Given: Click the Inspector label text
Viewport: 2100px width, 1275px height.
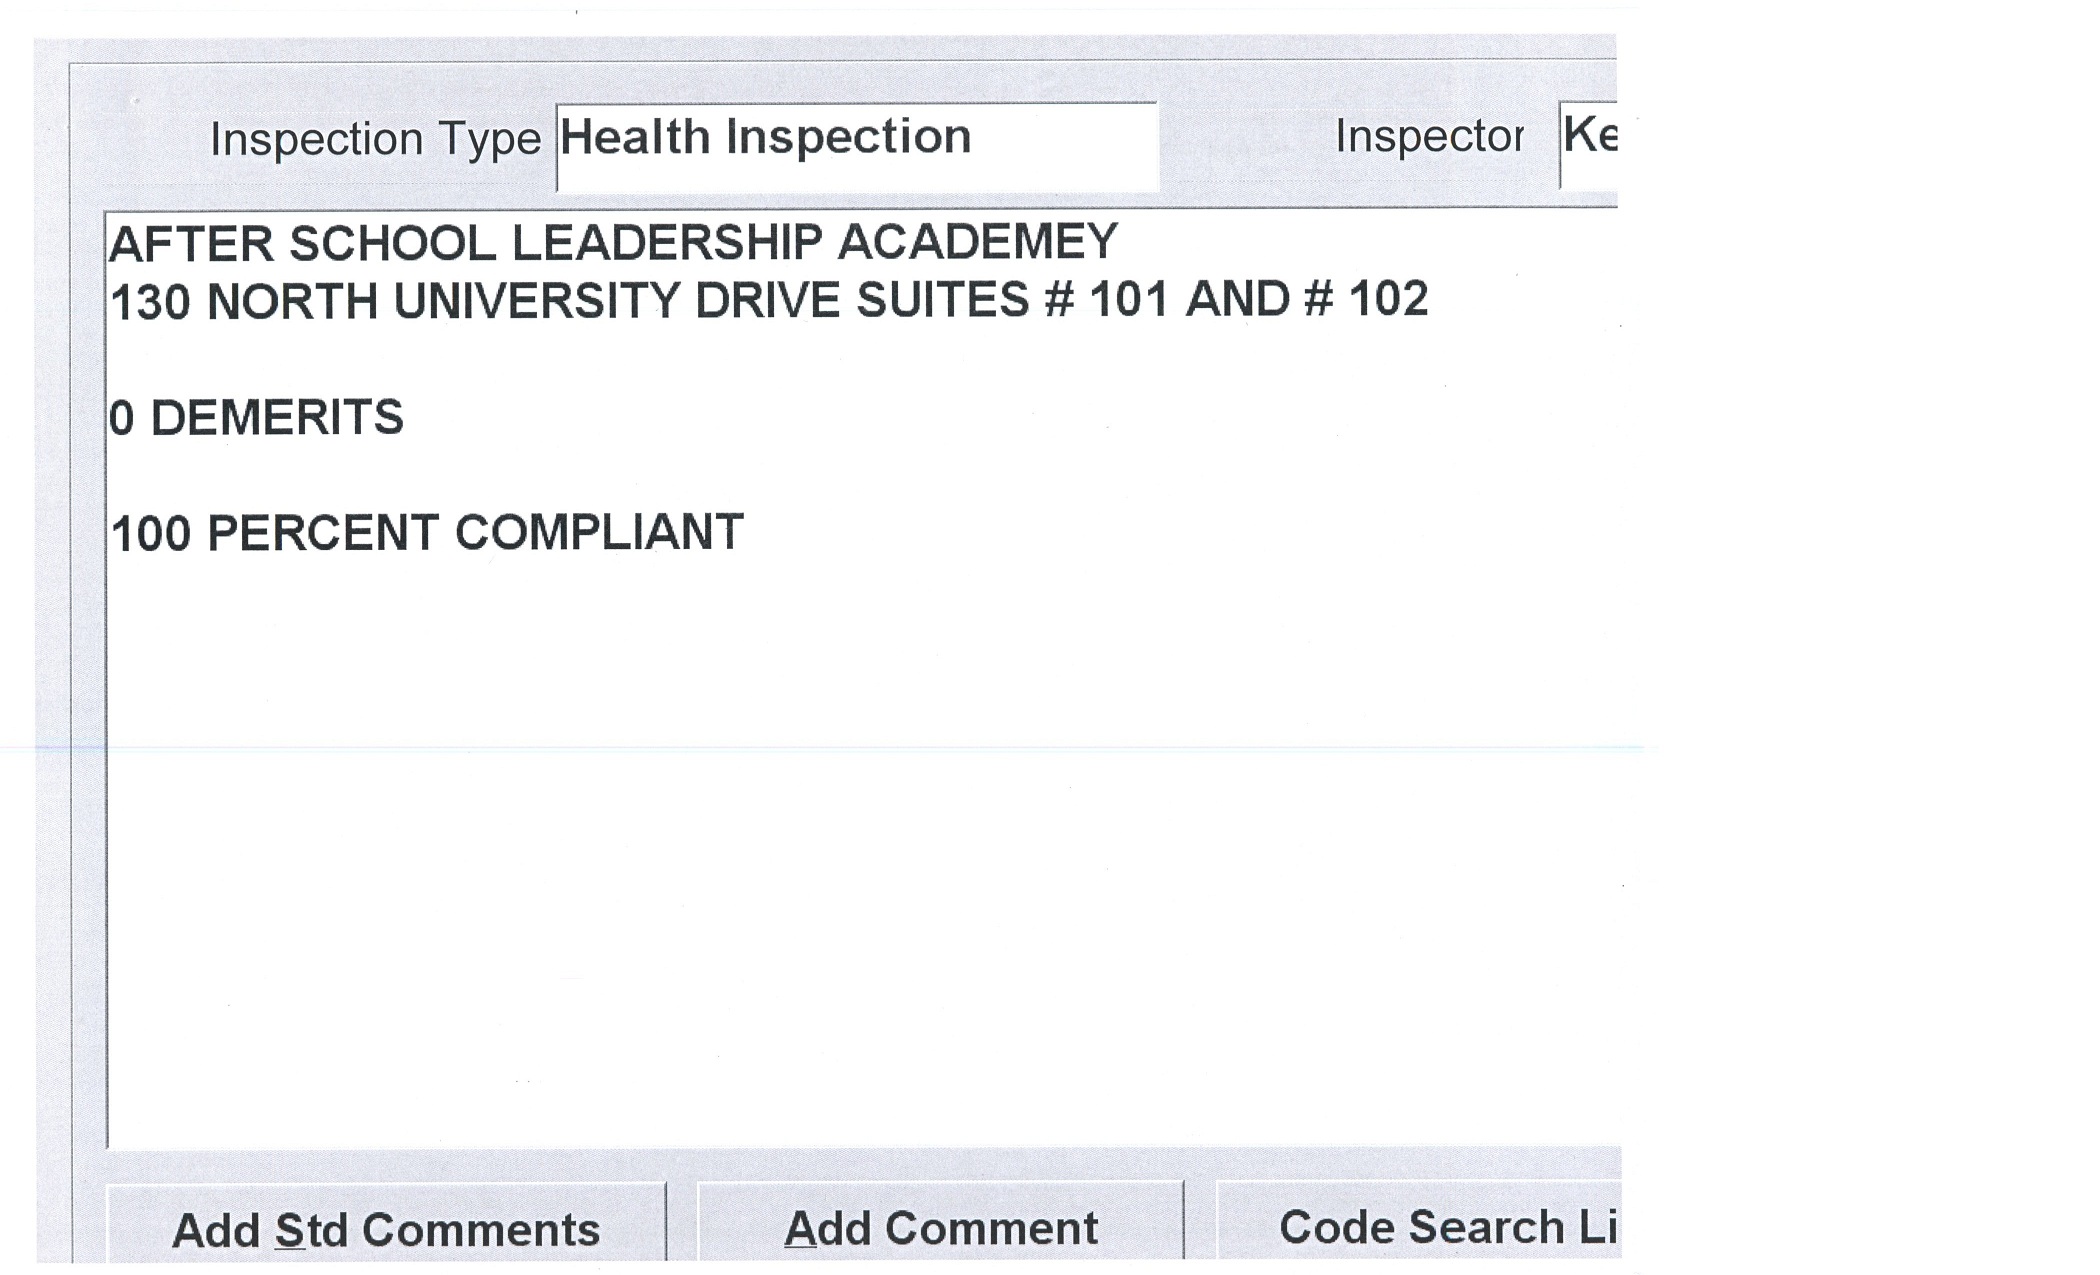Looking at the screenshot, I should pyautogui.click(x=1429, y=137).
